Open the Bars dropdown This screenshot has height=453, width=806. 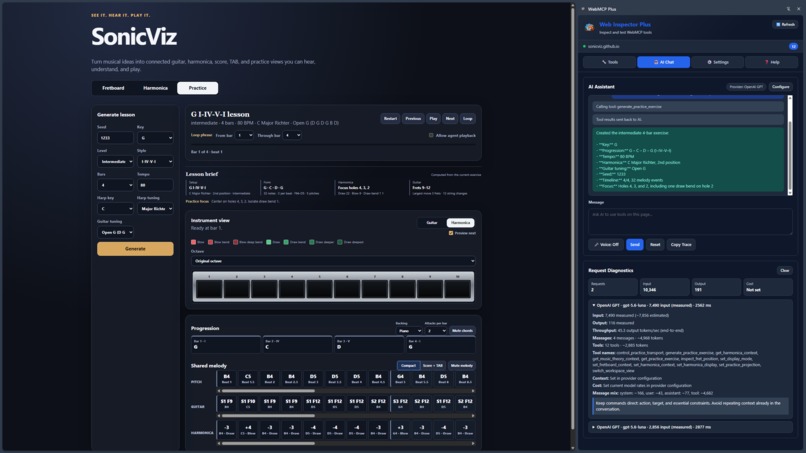[x=115, y=185]
